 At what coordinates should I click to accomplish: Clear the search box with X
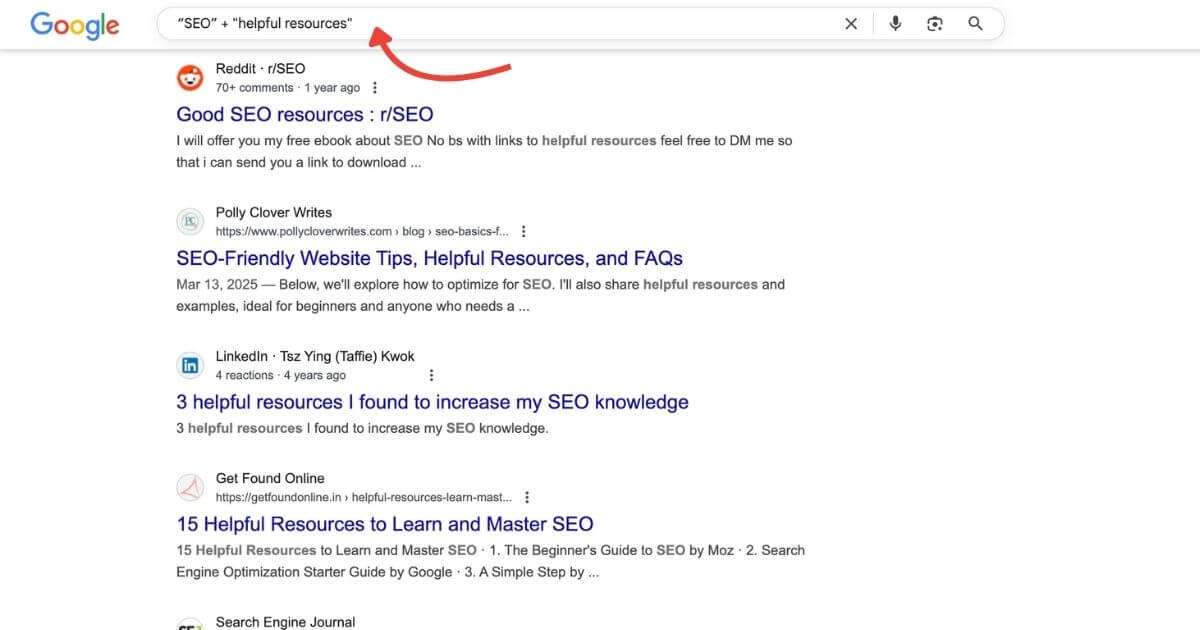pos(851,24)
